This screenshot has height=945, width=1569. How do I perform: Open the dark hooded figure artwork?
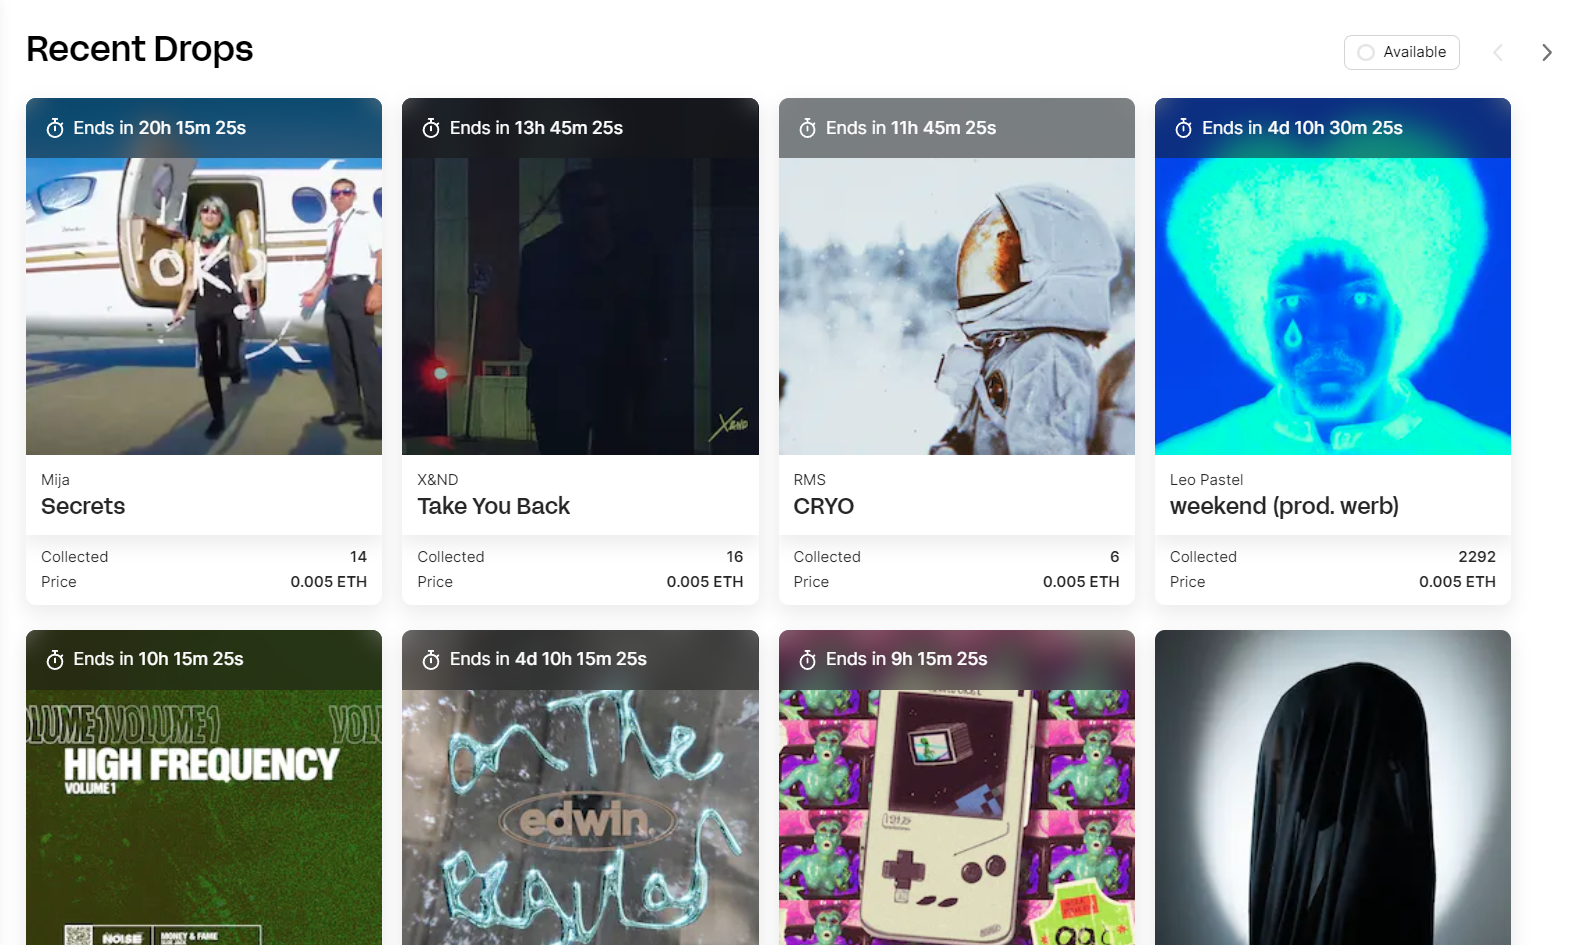[1333, 787]
